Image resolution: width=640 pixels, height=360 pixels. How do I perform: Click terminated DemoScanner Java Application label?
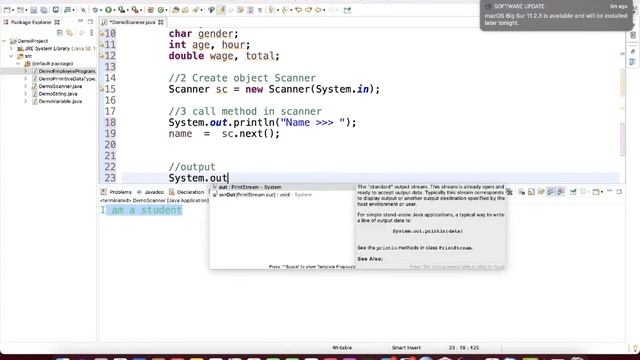[x=154, y=200]
